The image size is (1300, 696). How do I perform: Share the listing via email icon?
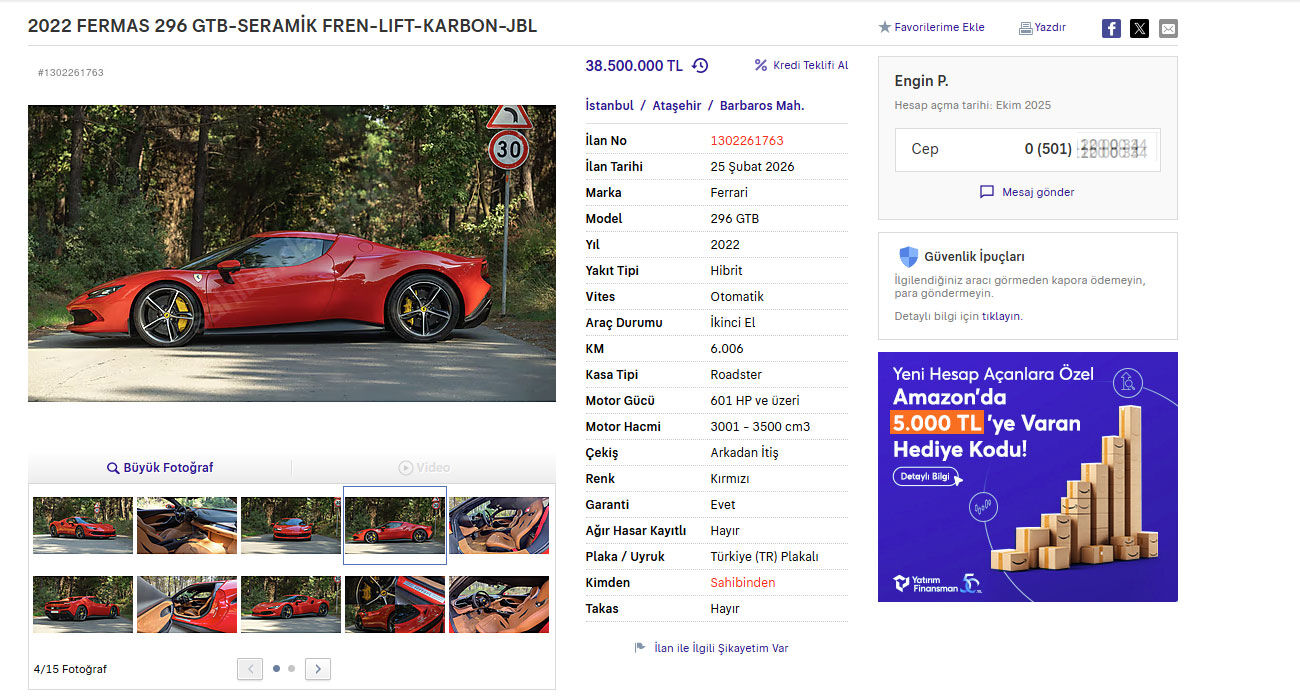click(x=1168, y=28)
